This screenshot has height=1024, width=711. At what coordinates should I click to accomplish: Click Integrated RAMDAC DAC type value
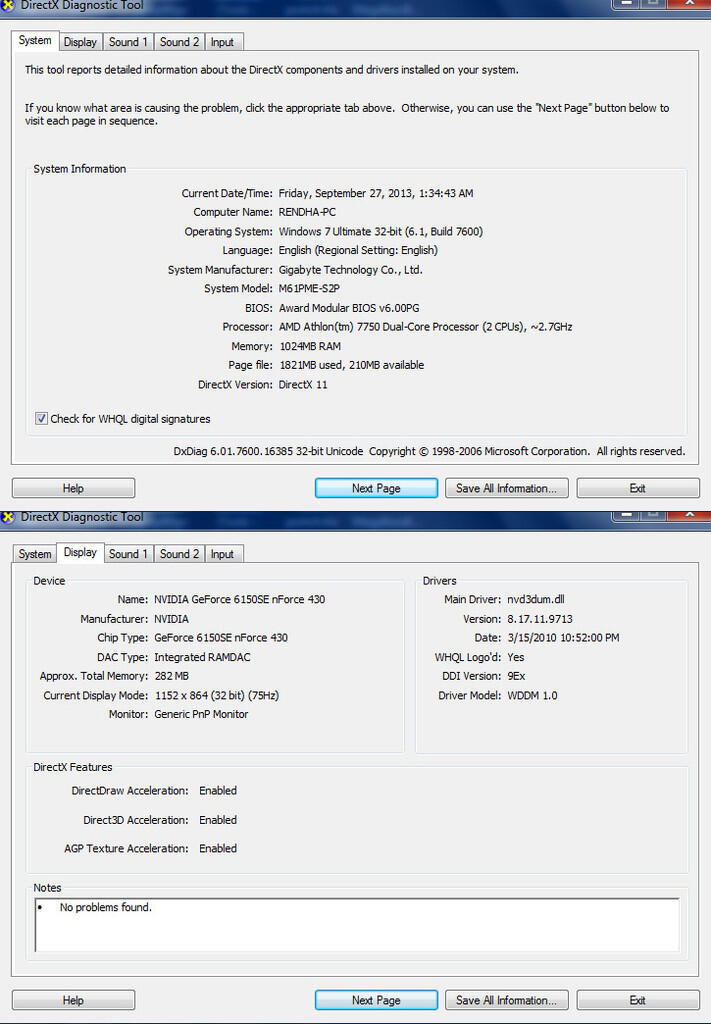pos(202,658)
